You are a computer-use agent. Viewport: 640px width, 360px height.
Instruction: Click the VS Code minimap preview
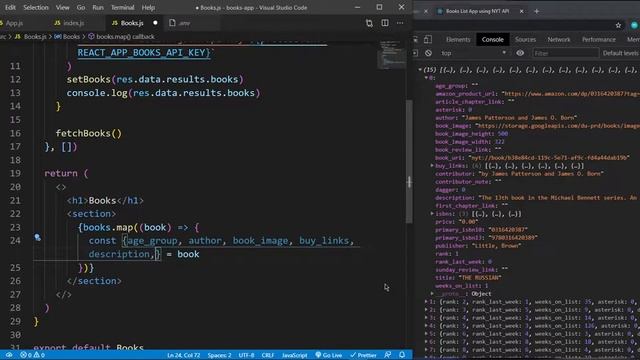click(391, 55)
